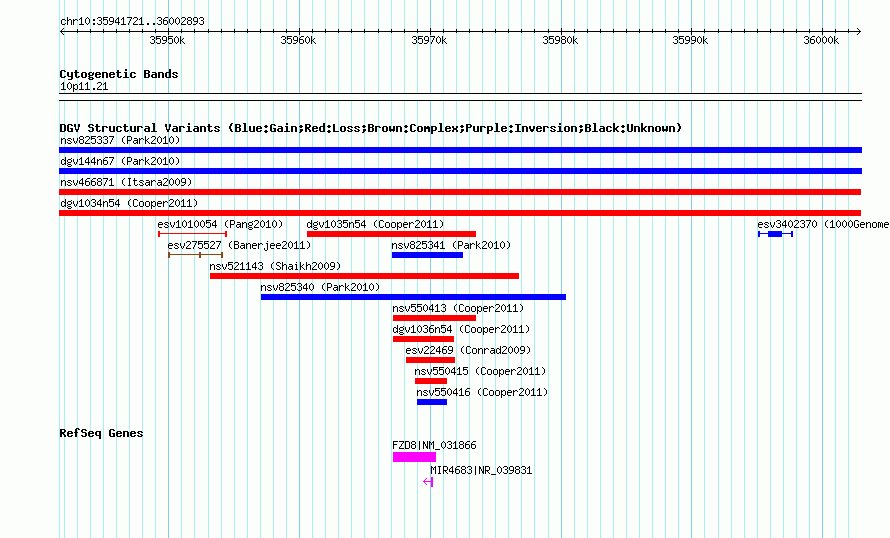
Task: Click the nsv825340 (Park2010) label
Action: coord(320,287)
